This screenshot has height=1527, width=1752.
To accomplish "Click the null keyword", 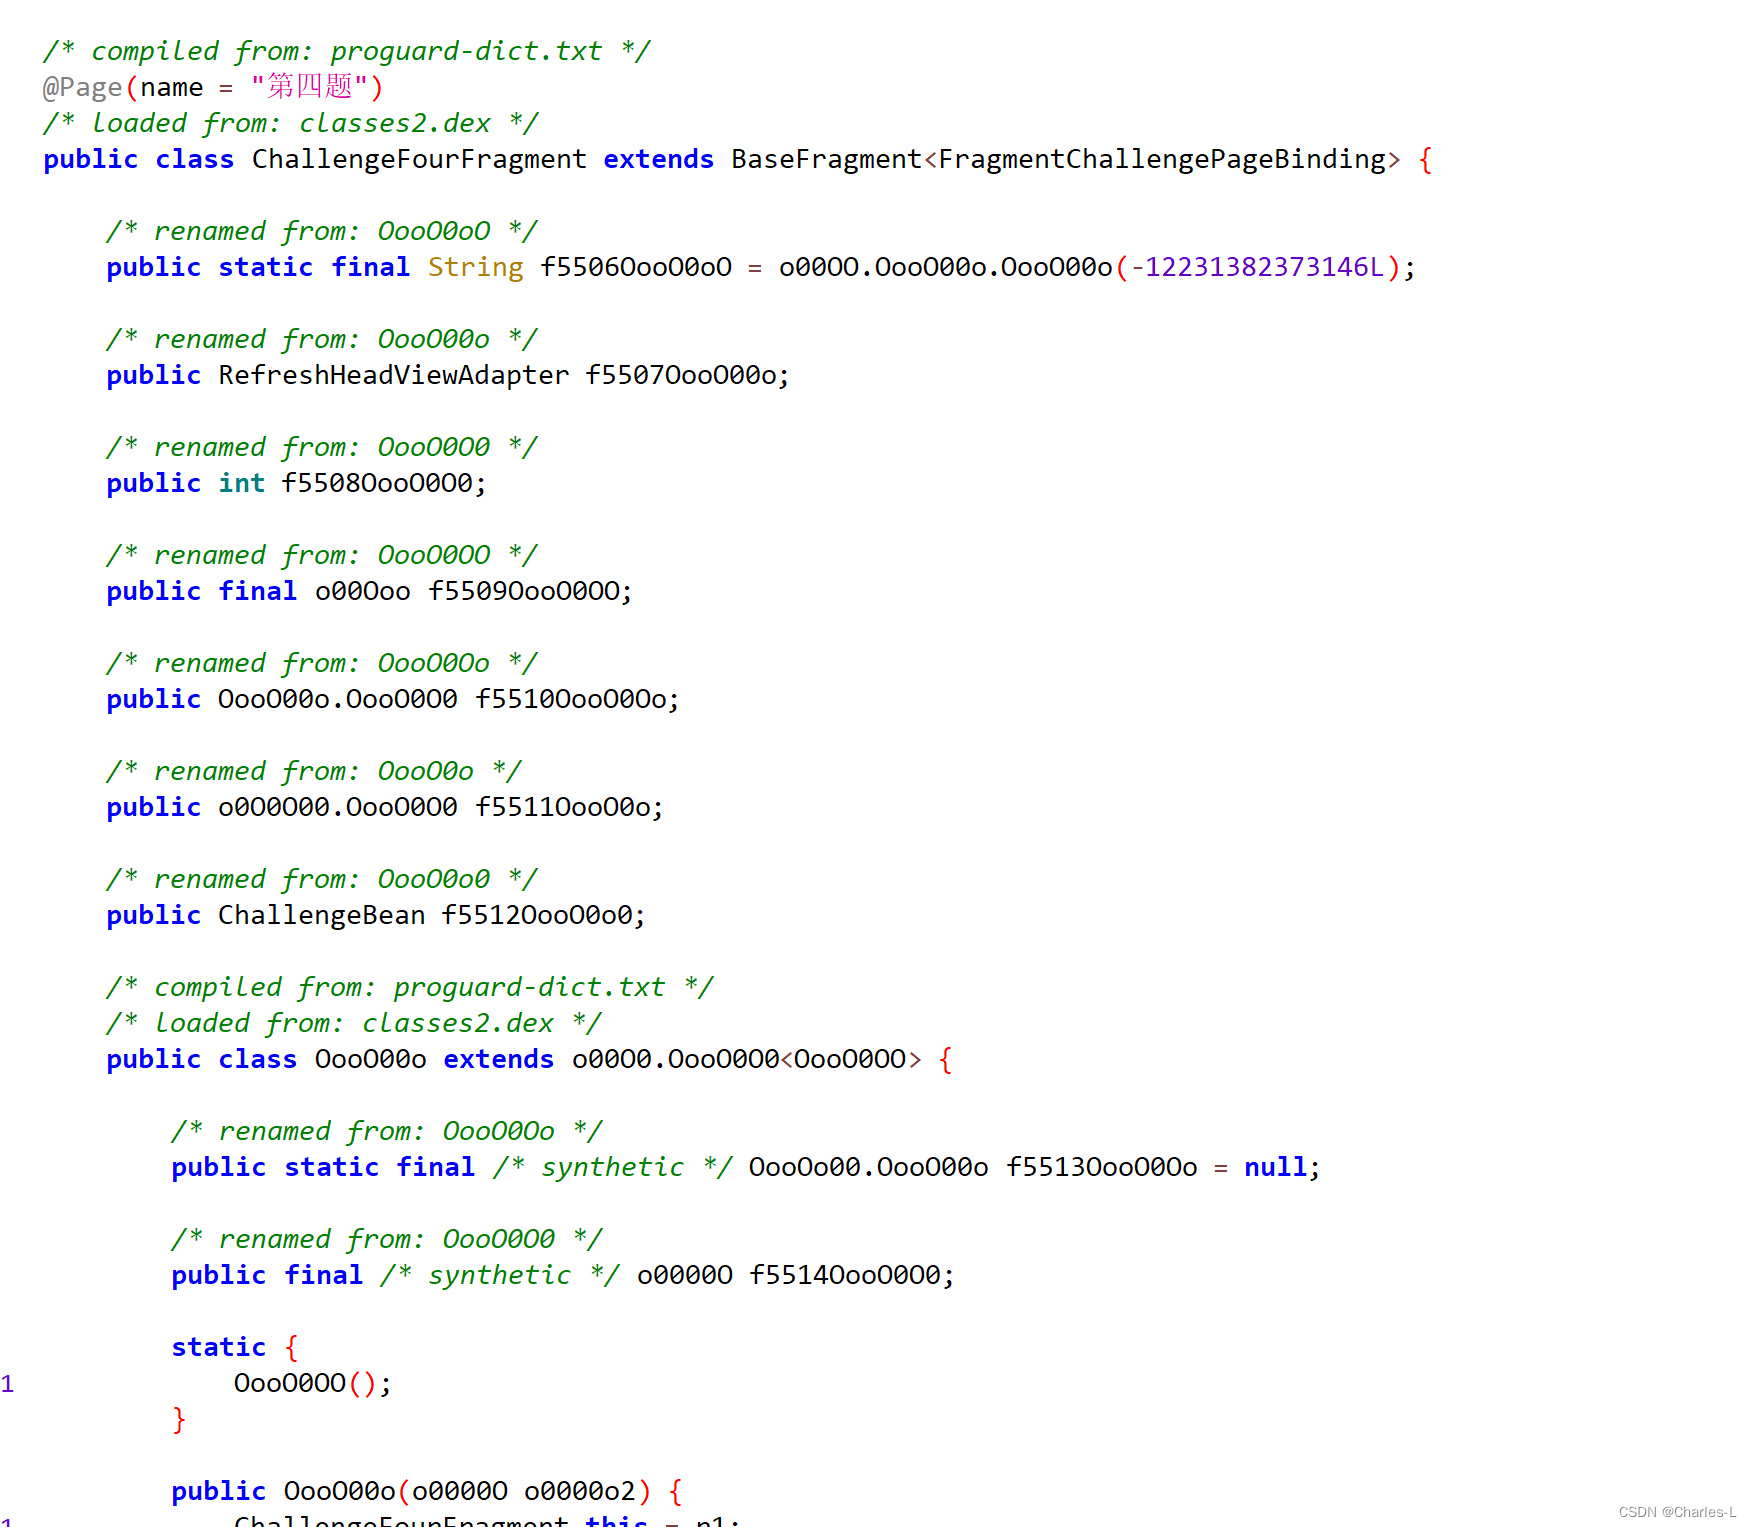I will (1275, 1168).
